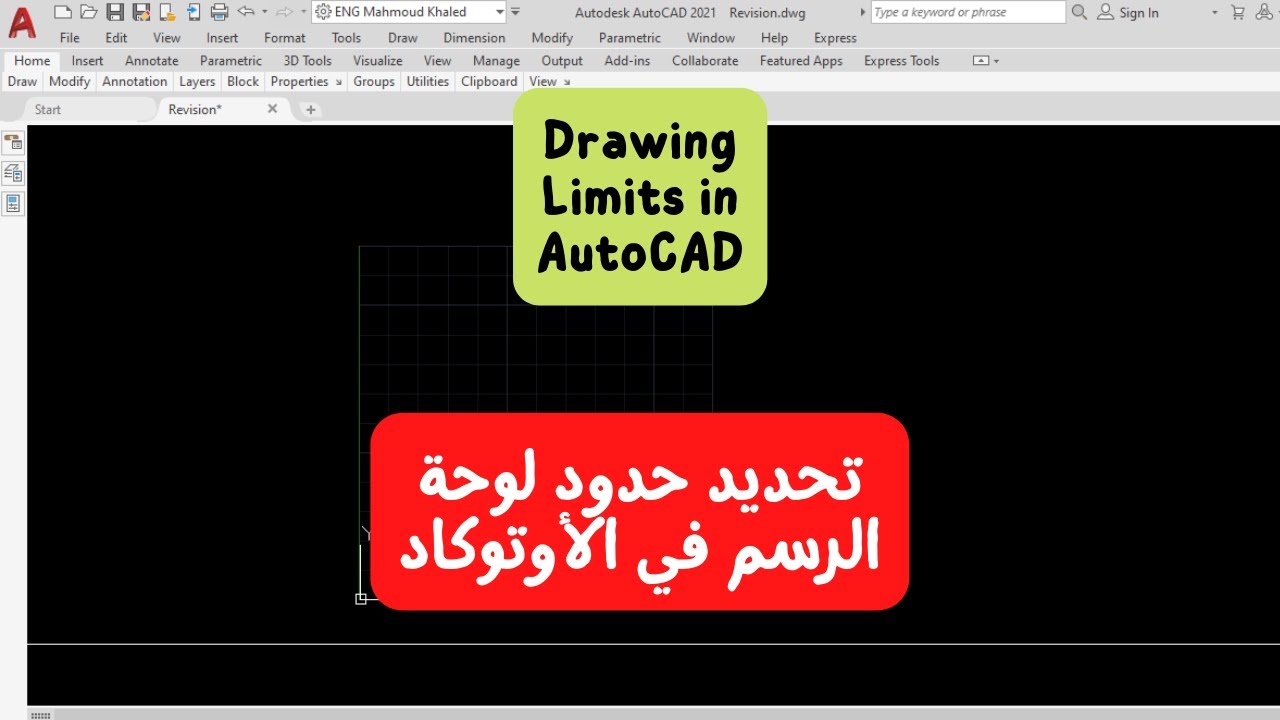
Task: Open the ENG Mahmoud Khaled workspace dropdown
Action: click(x=500, y=11)
